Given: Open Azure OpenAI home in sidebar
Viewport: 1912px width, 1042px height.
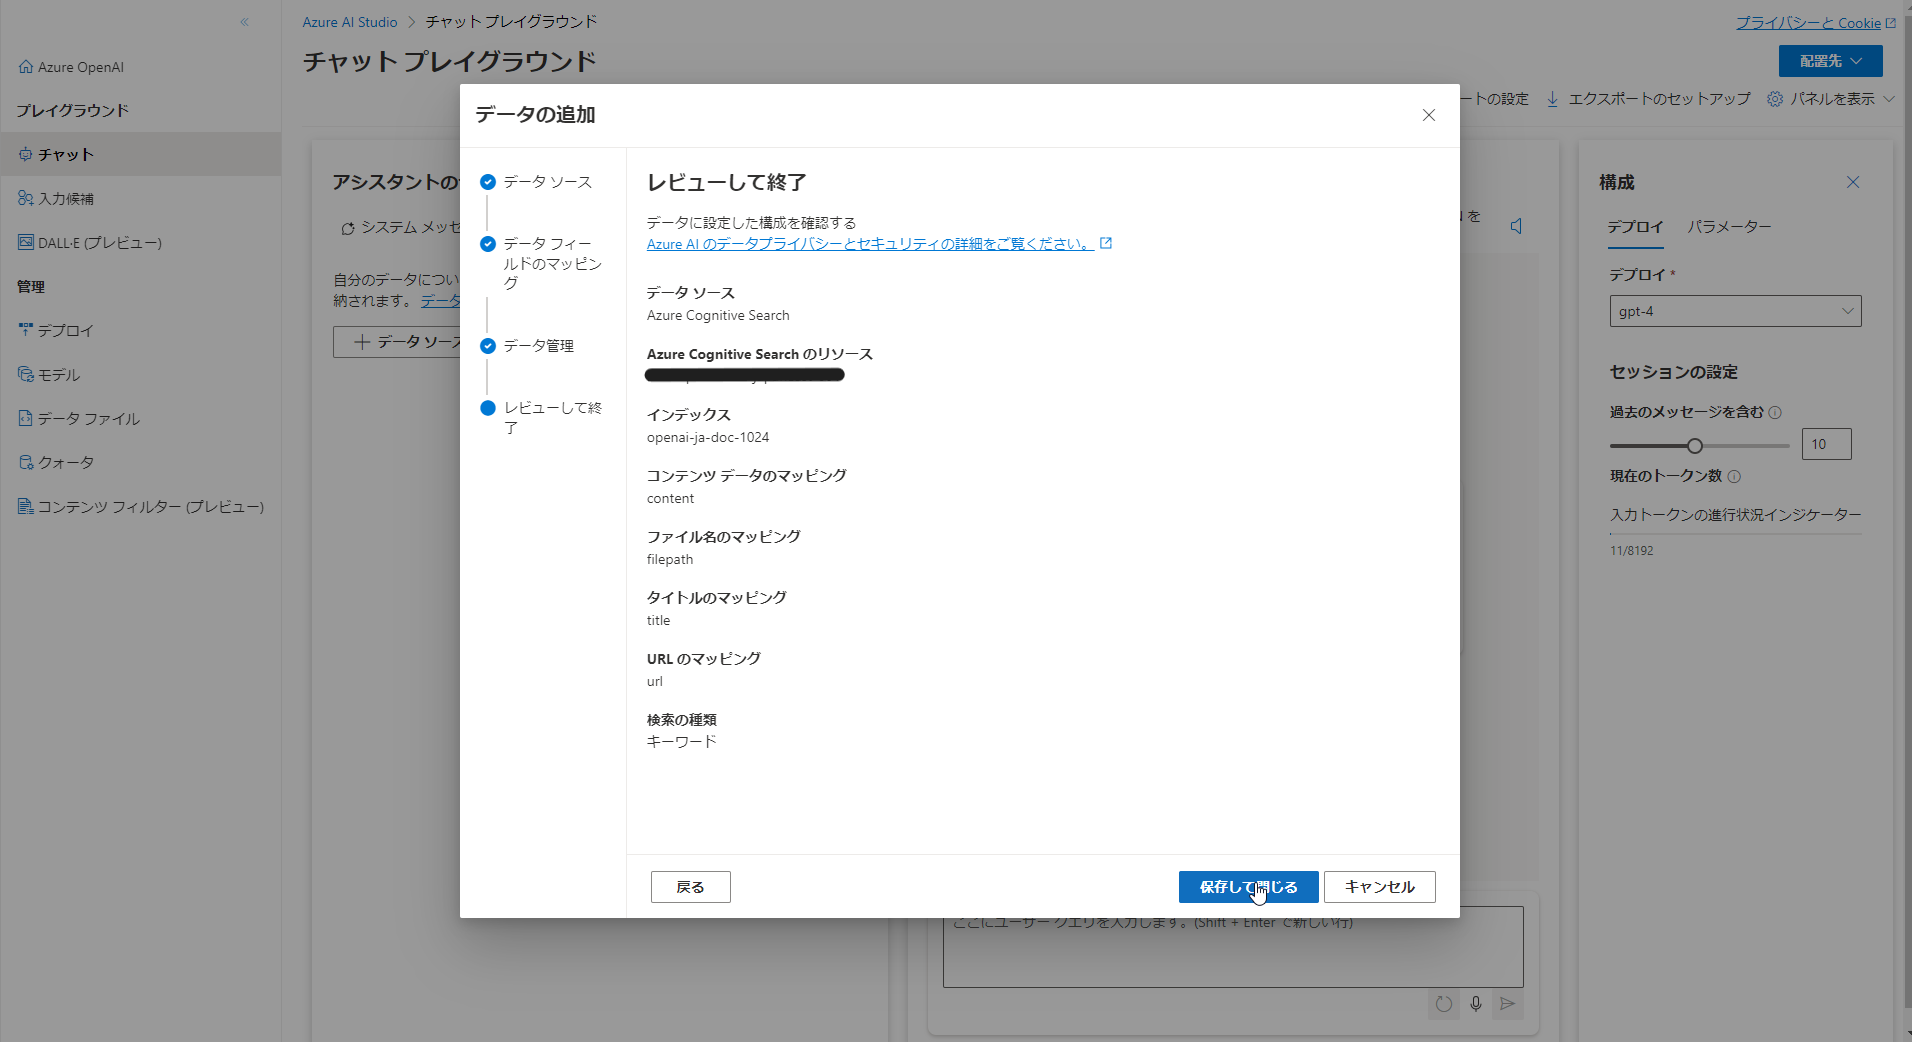Looking at the screenshot, I should pyautogui.click(x=71, y=67).
